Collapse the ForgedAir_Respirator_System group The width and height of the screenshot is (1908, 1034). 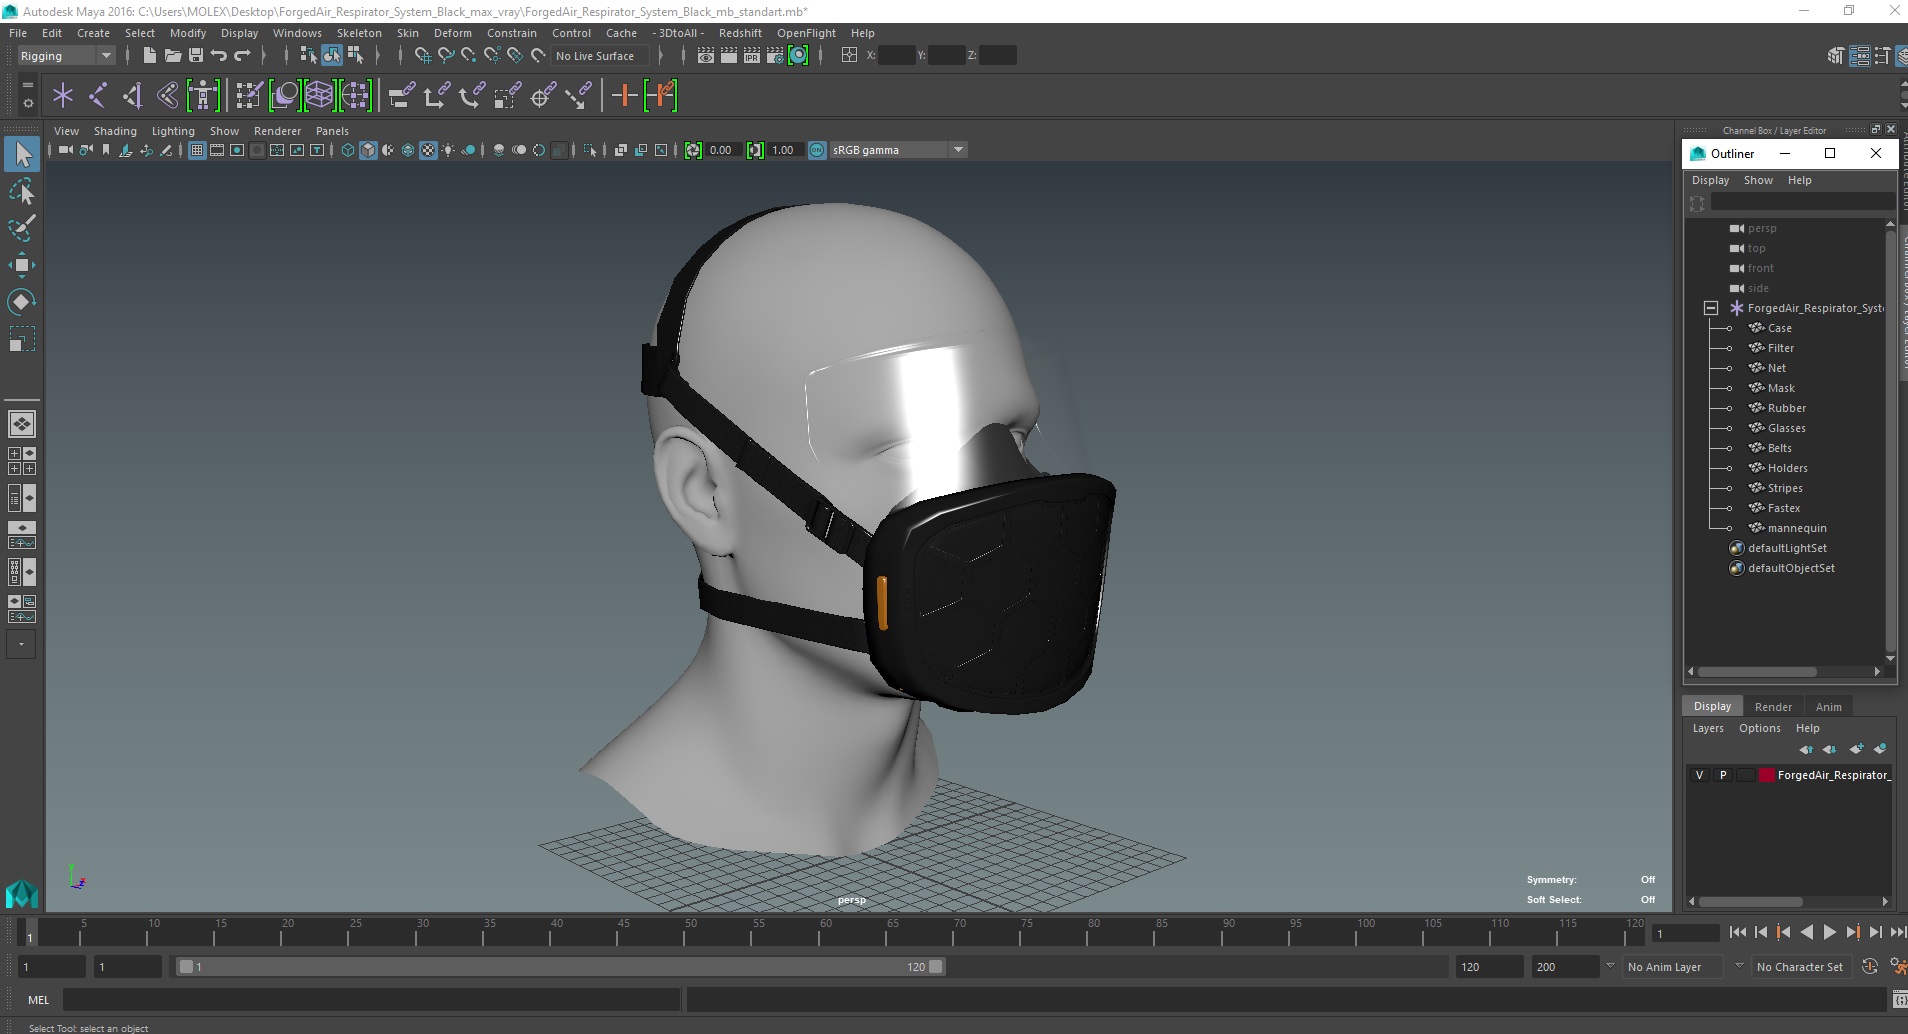[1711, 308]
